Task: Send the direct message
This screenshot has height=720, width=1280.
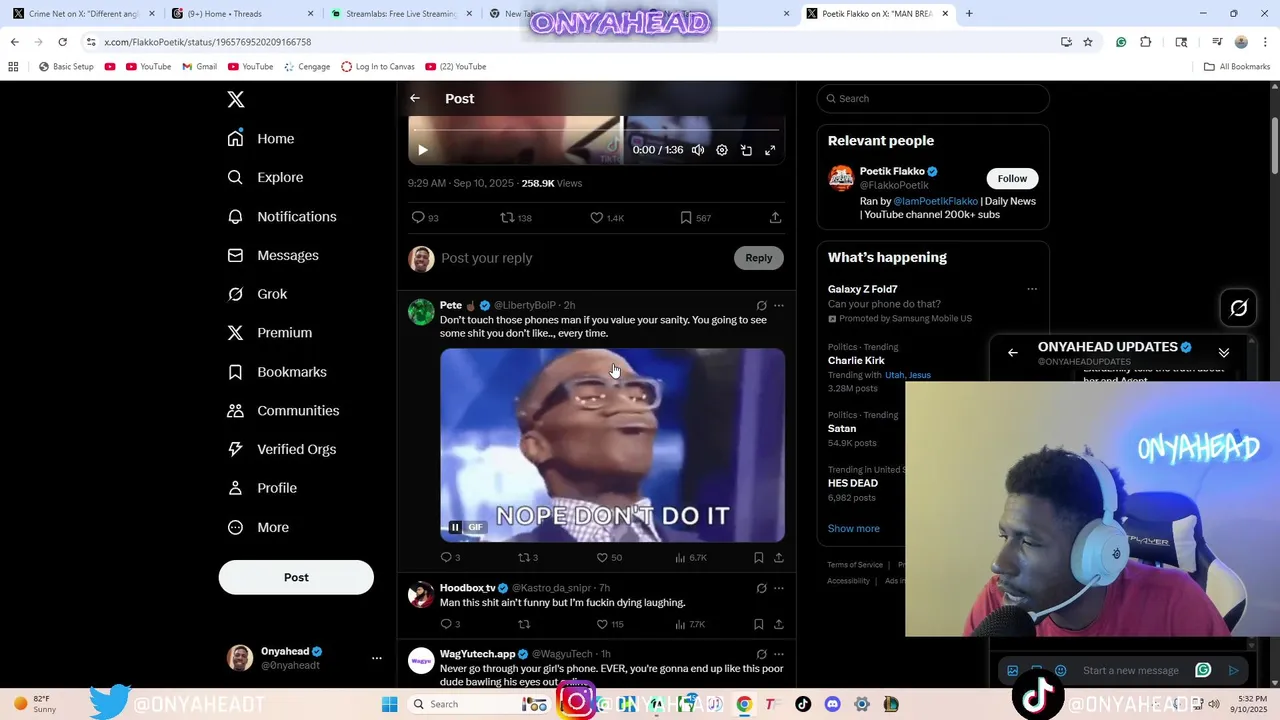Action: 1234,671
